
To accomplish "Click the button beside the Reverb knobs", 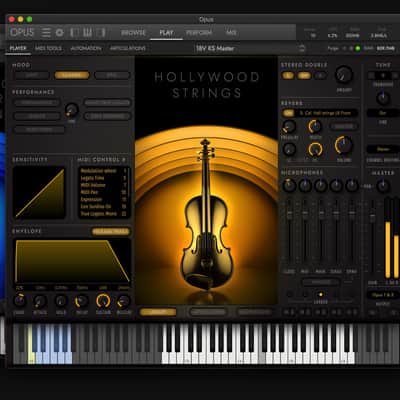I will point(344,127).
